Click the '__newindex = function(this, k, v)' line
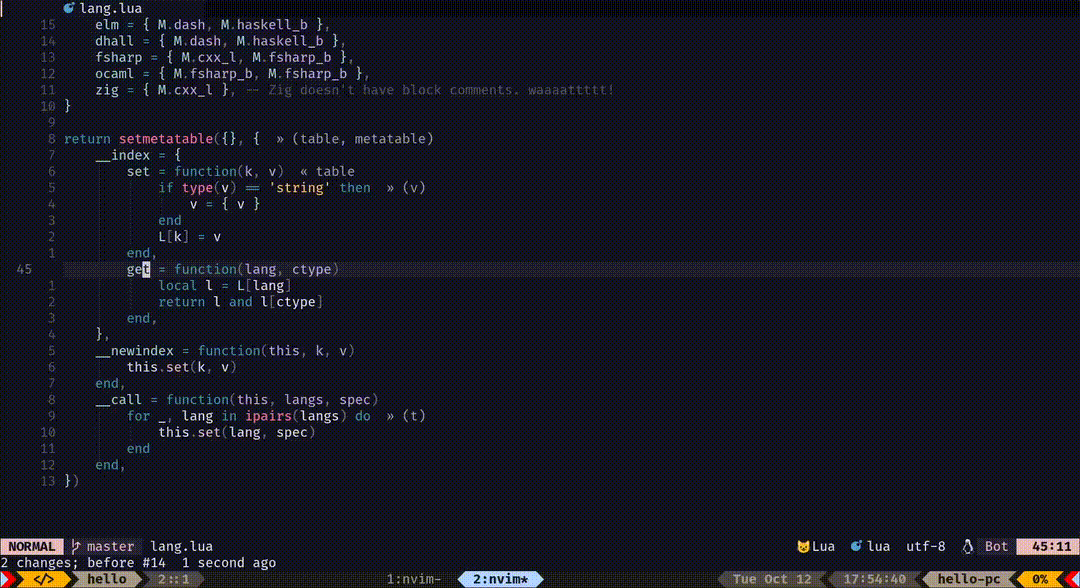The width and height of the screenshot is (1080, 588). click(x=225, y=351)
